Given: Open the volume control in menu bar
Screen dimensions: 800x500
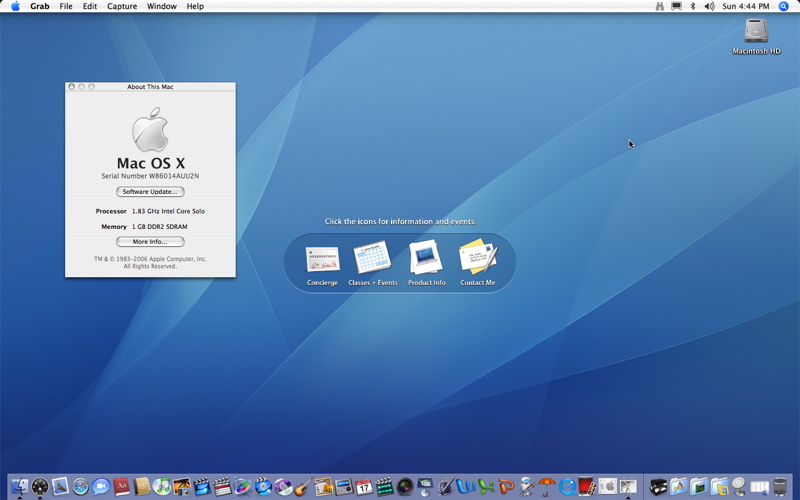Looking at the screenshot, I should click(709, 6).
